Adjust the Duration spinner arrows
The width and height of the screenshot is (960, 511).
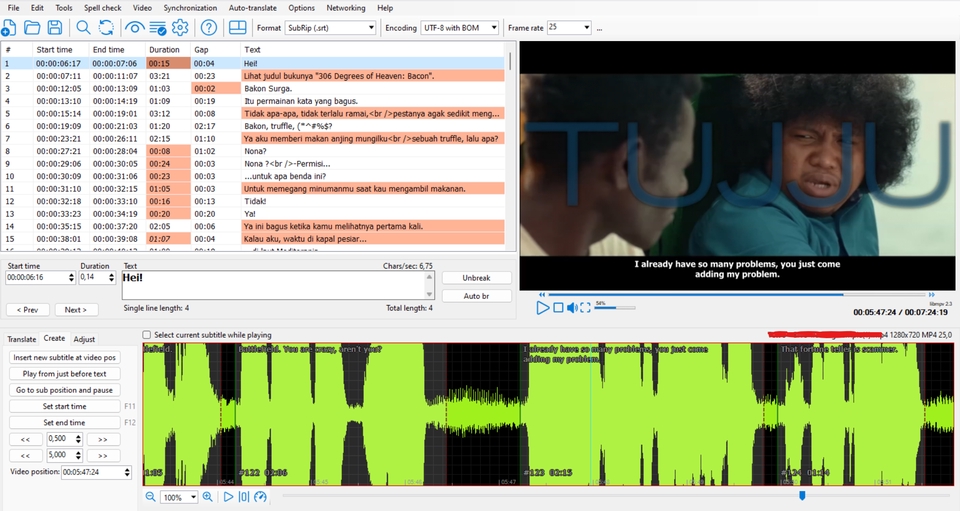tap(111, 277)
